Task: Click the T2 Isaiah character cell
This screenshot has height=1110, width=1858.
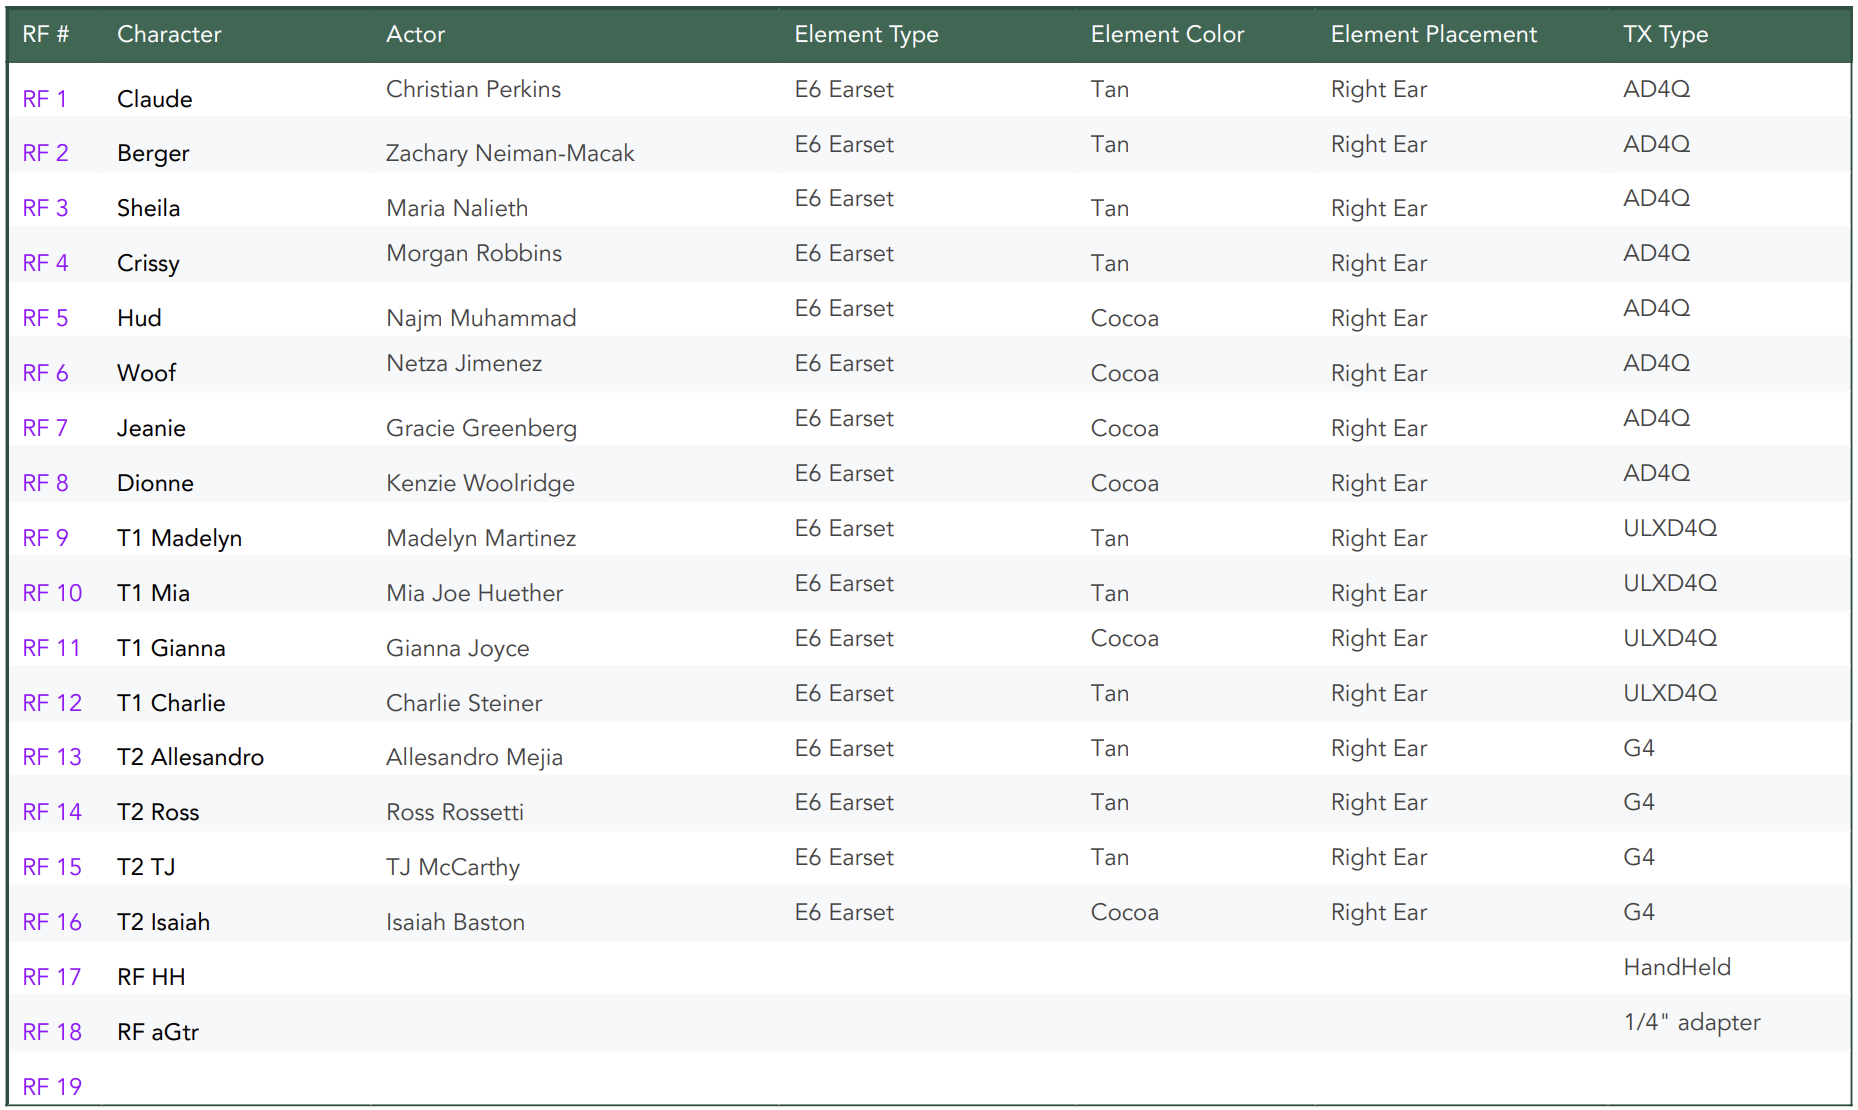Action: click(x=163, y=922)
